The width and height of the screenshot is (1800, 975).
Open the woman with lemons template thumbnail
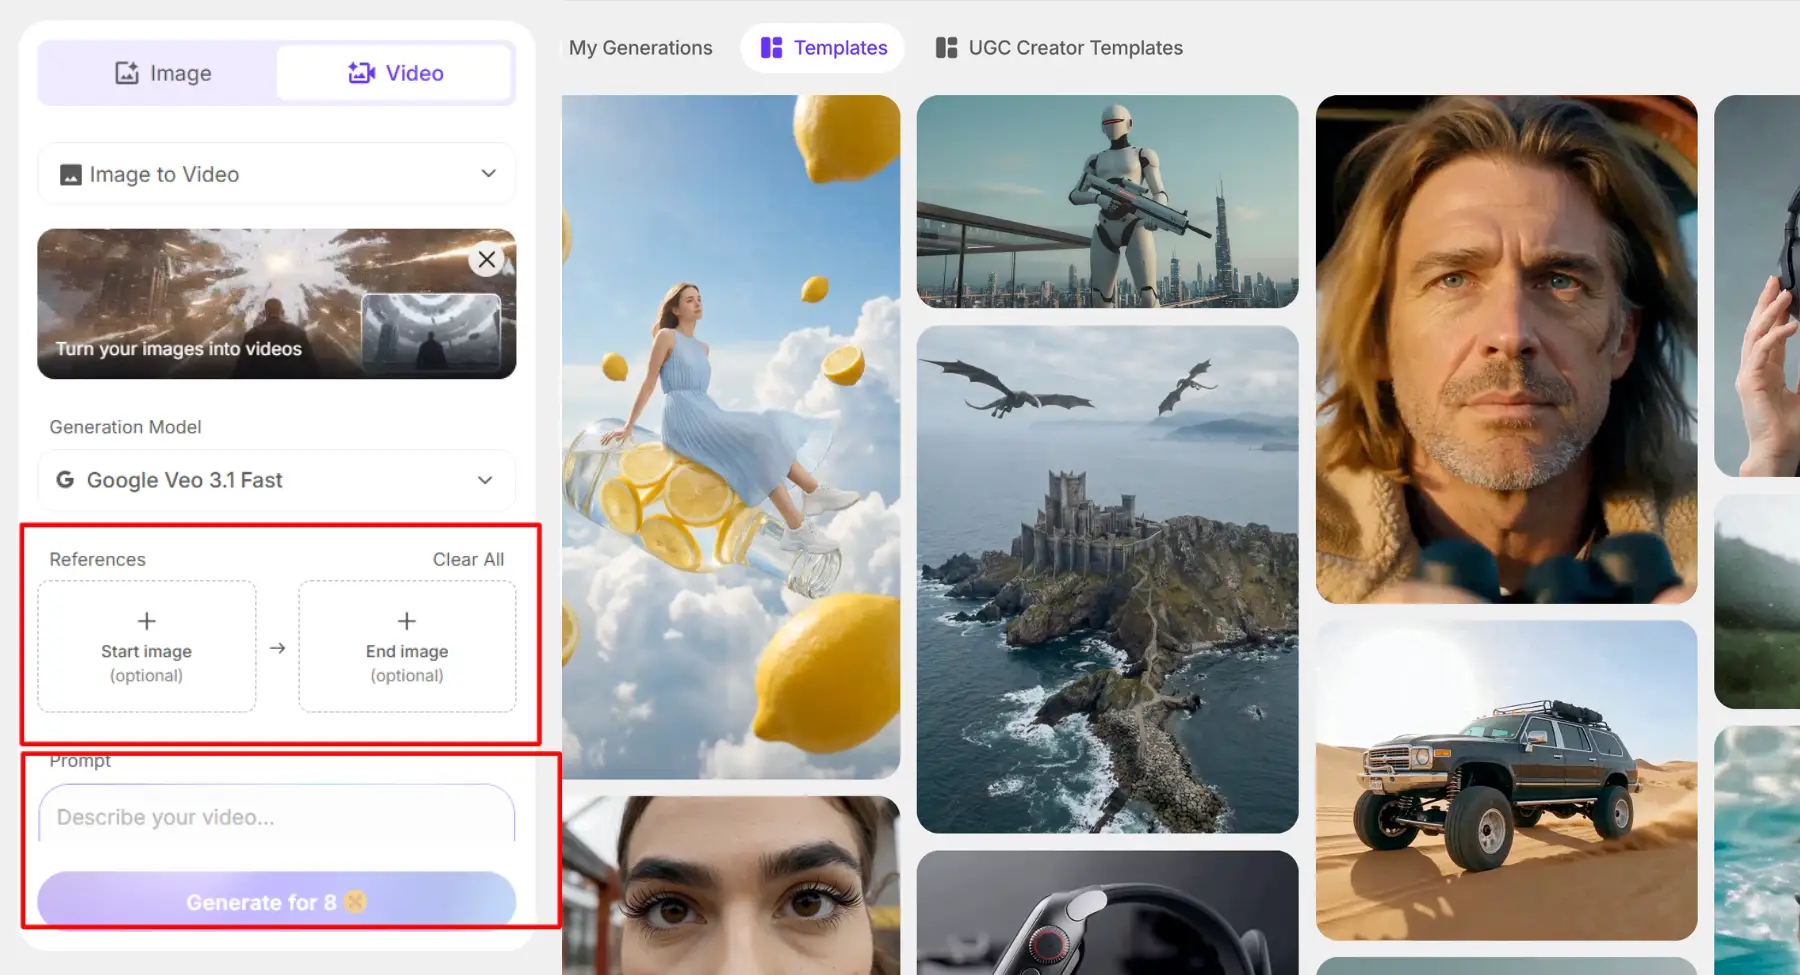coord(731,437)
